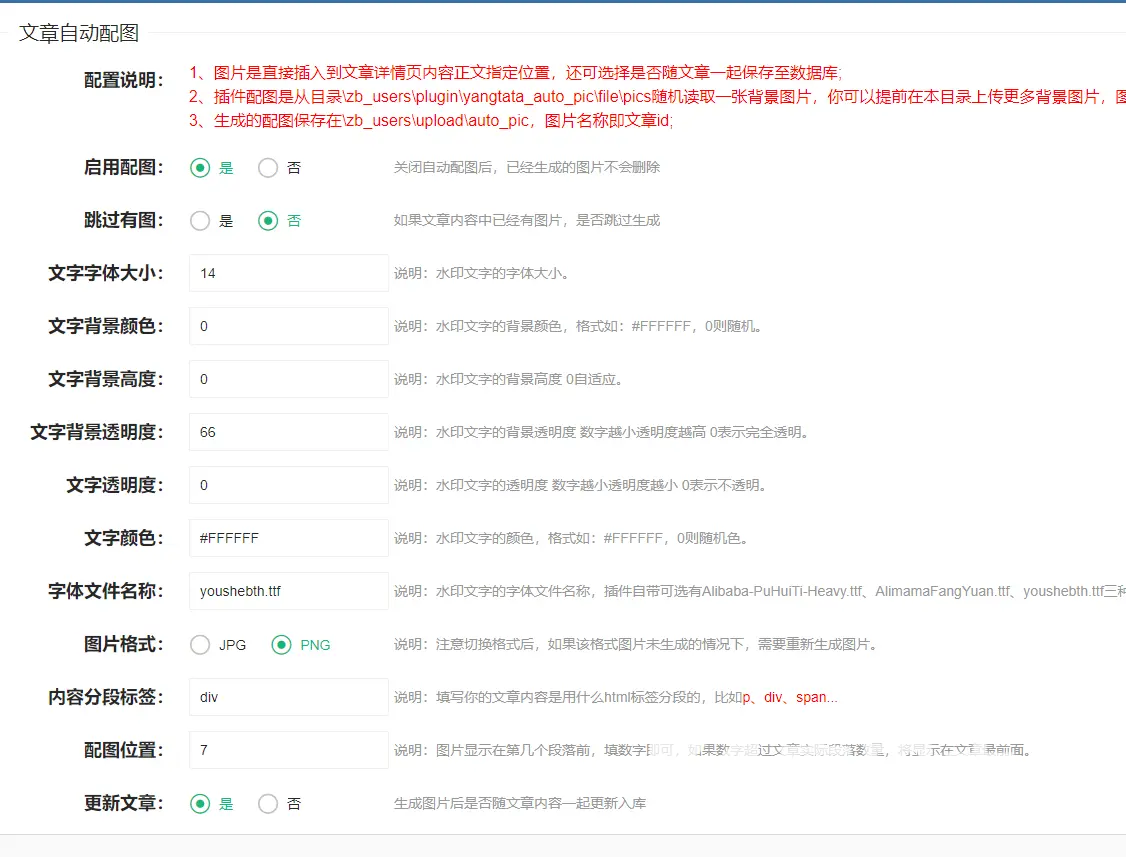Click hint 关闭自动配图后，已经生成的图片不会删除

click(x=526, y=167)
